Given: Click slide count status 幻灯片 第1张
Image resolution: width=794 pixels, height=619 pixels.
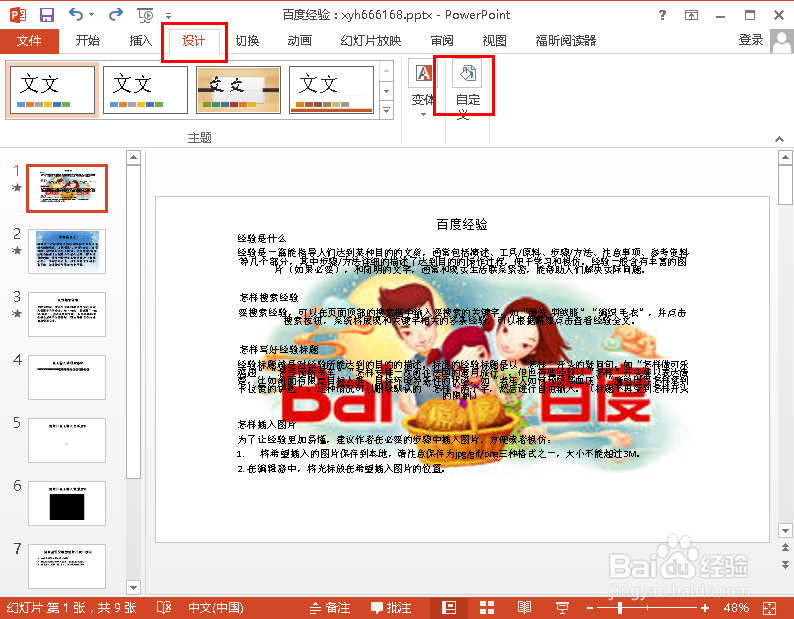Looking at the screenshot, I should pos(71,607).
